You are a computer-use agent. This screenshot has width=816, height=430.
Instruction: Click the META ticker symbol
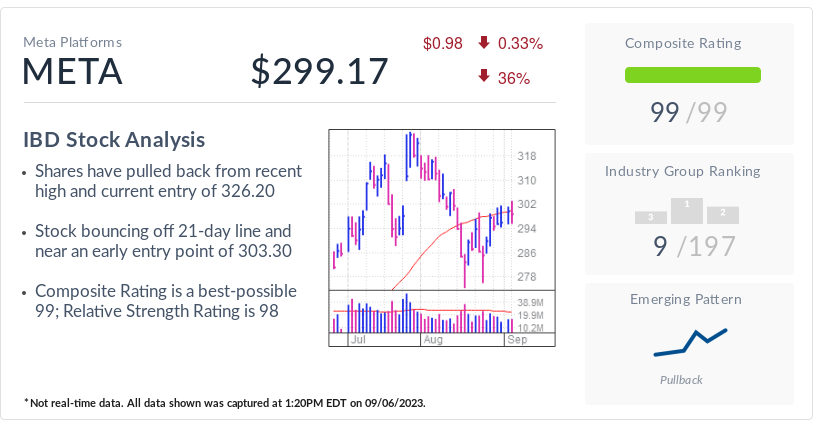[71, 72]
